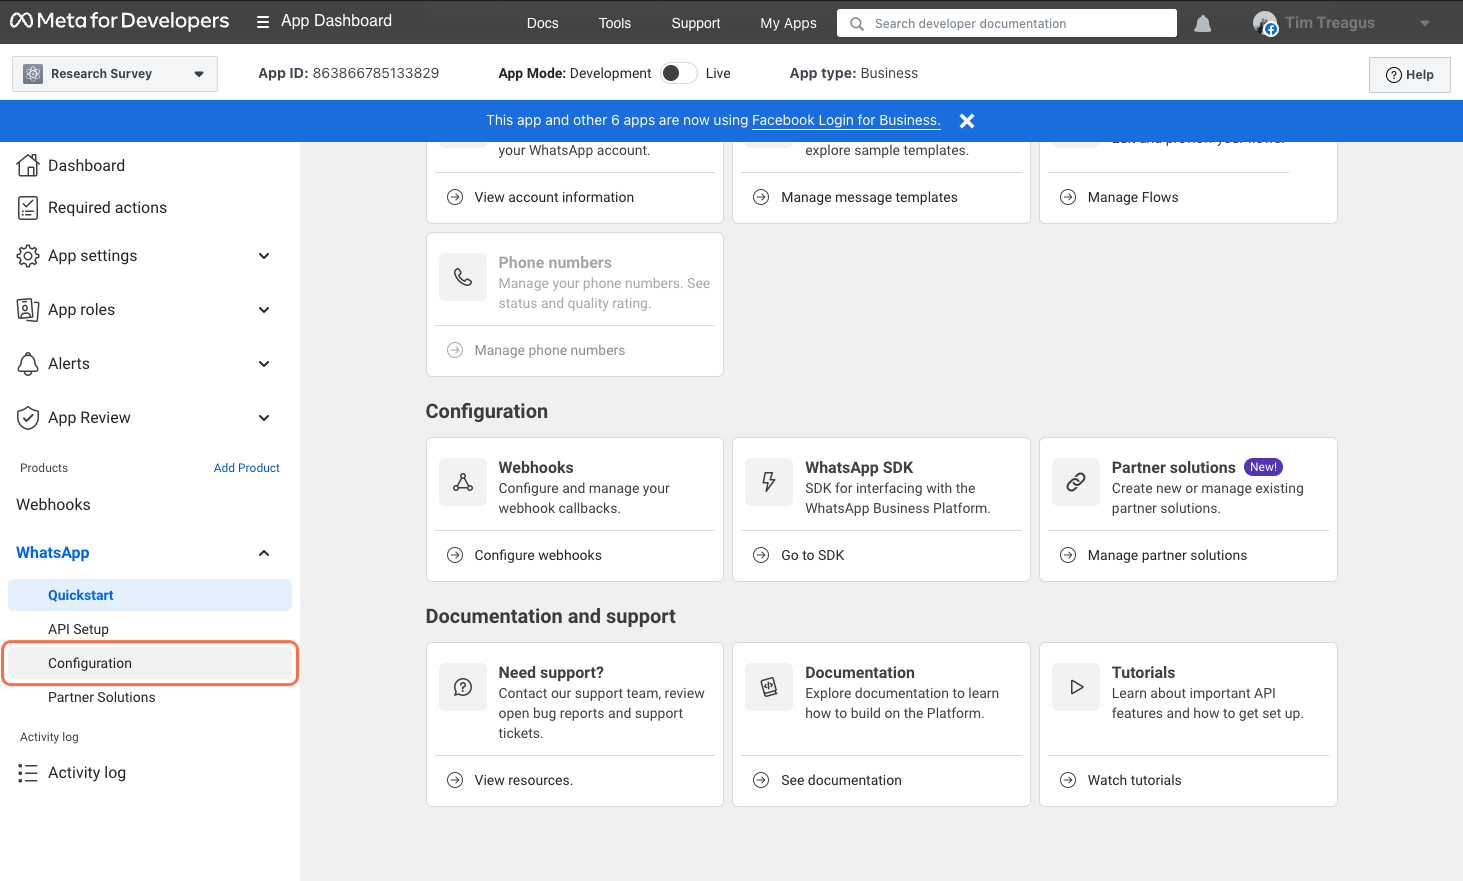This screenshot has width=1463, height=881.
Task: Select API Setup under WhatsApp
Action: (x=78, y=629)
